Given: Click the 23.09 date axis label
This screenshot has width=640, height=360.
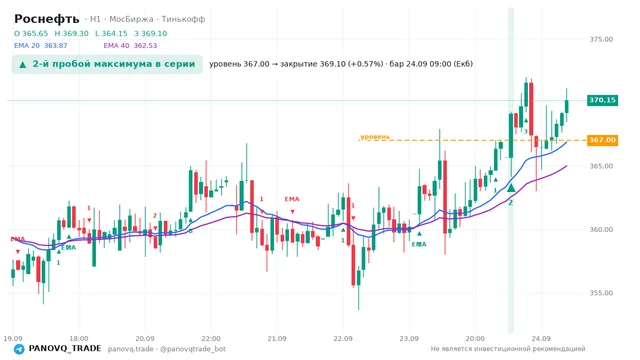Looking at the screenshot, I should (409, 338).
